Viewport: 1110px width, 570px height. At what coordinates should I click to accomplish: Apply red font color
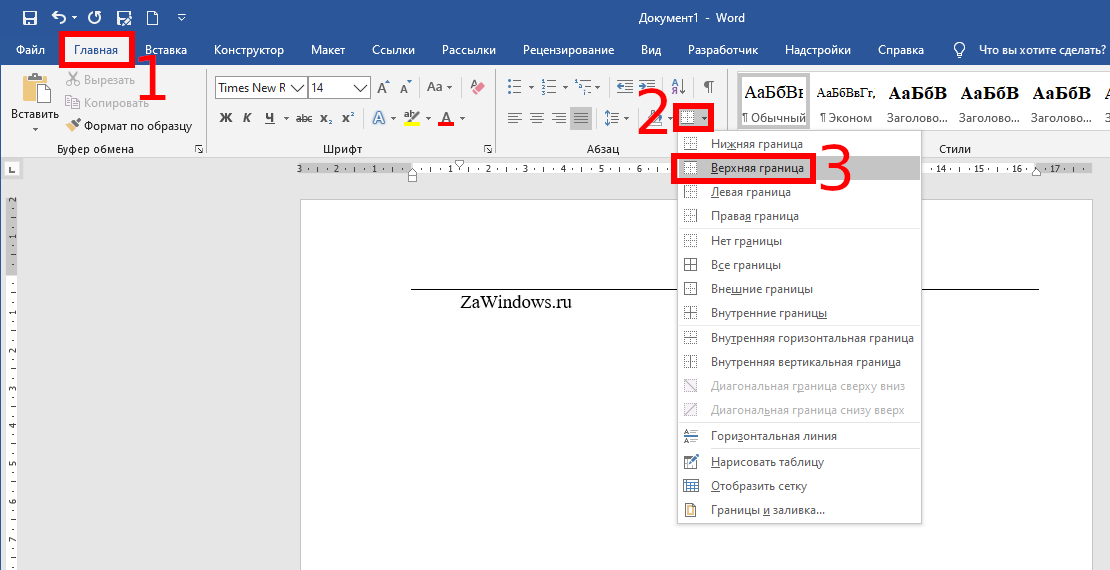pyautogui.click(x=445, y=118)
